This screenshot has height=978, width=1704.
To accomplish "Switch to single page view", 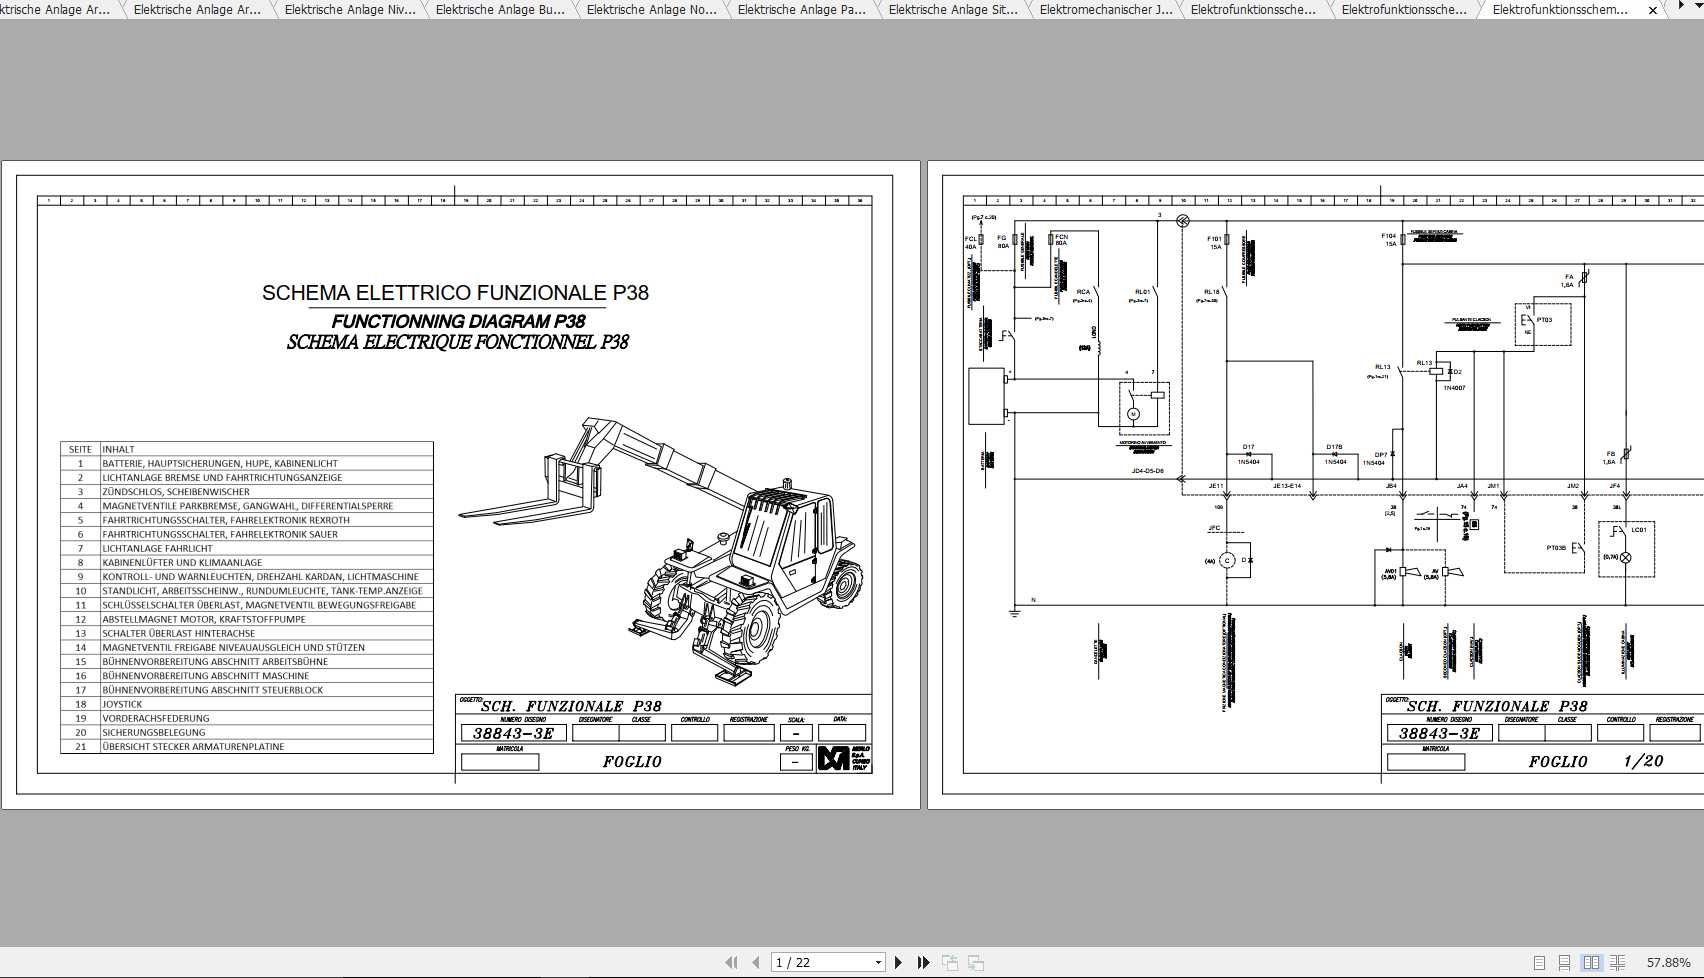I will click(x=1539, y=962).
